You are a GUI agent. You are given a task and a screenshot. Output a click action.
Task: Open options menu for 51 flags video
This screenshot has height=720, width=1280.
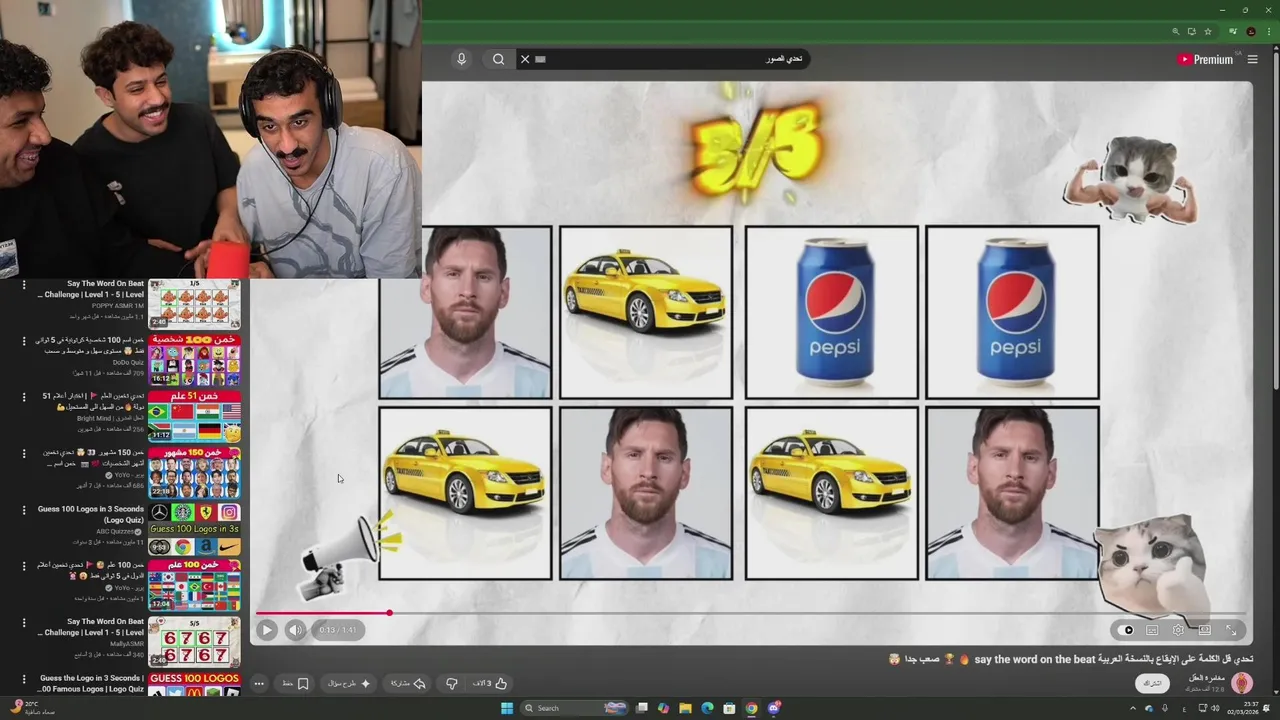tap(24, 397)
